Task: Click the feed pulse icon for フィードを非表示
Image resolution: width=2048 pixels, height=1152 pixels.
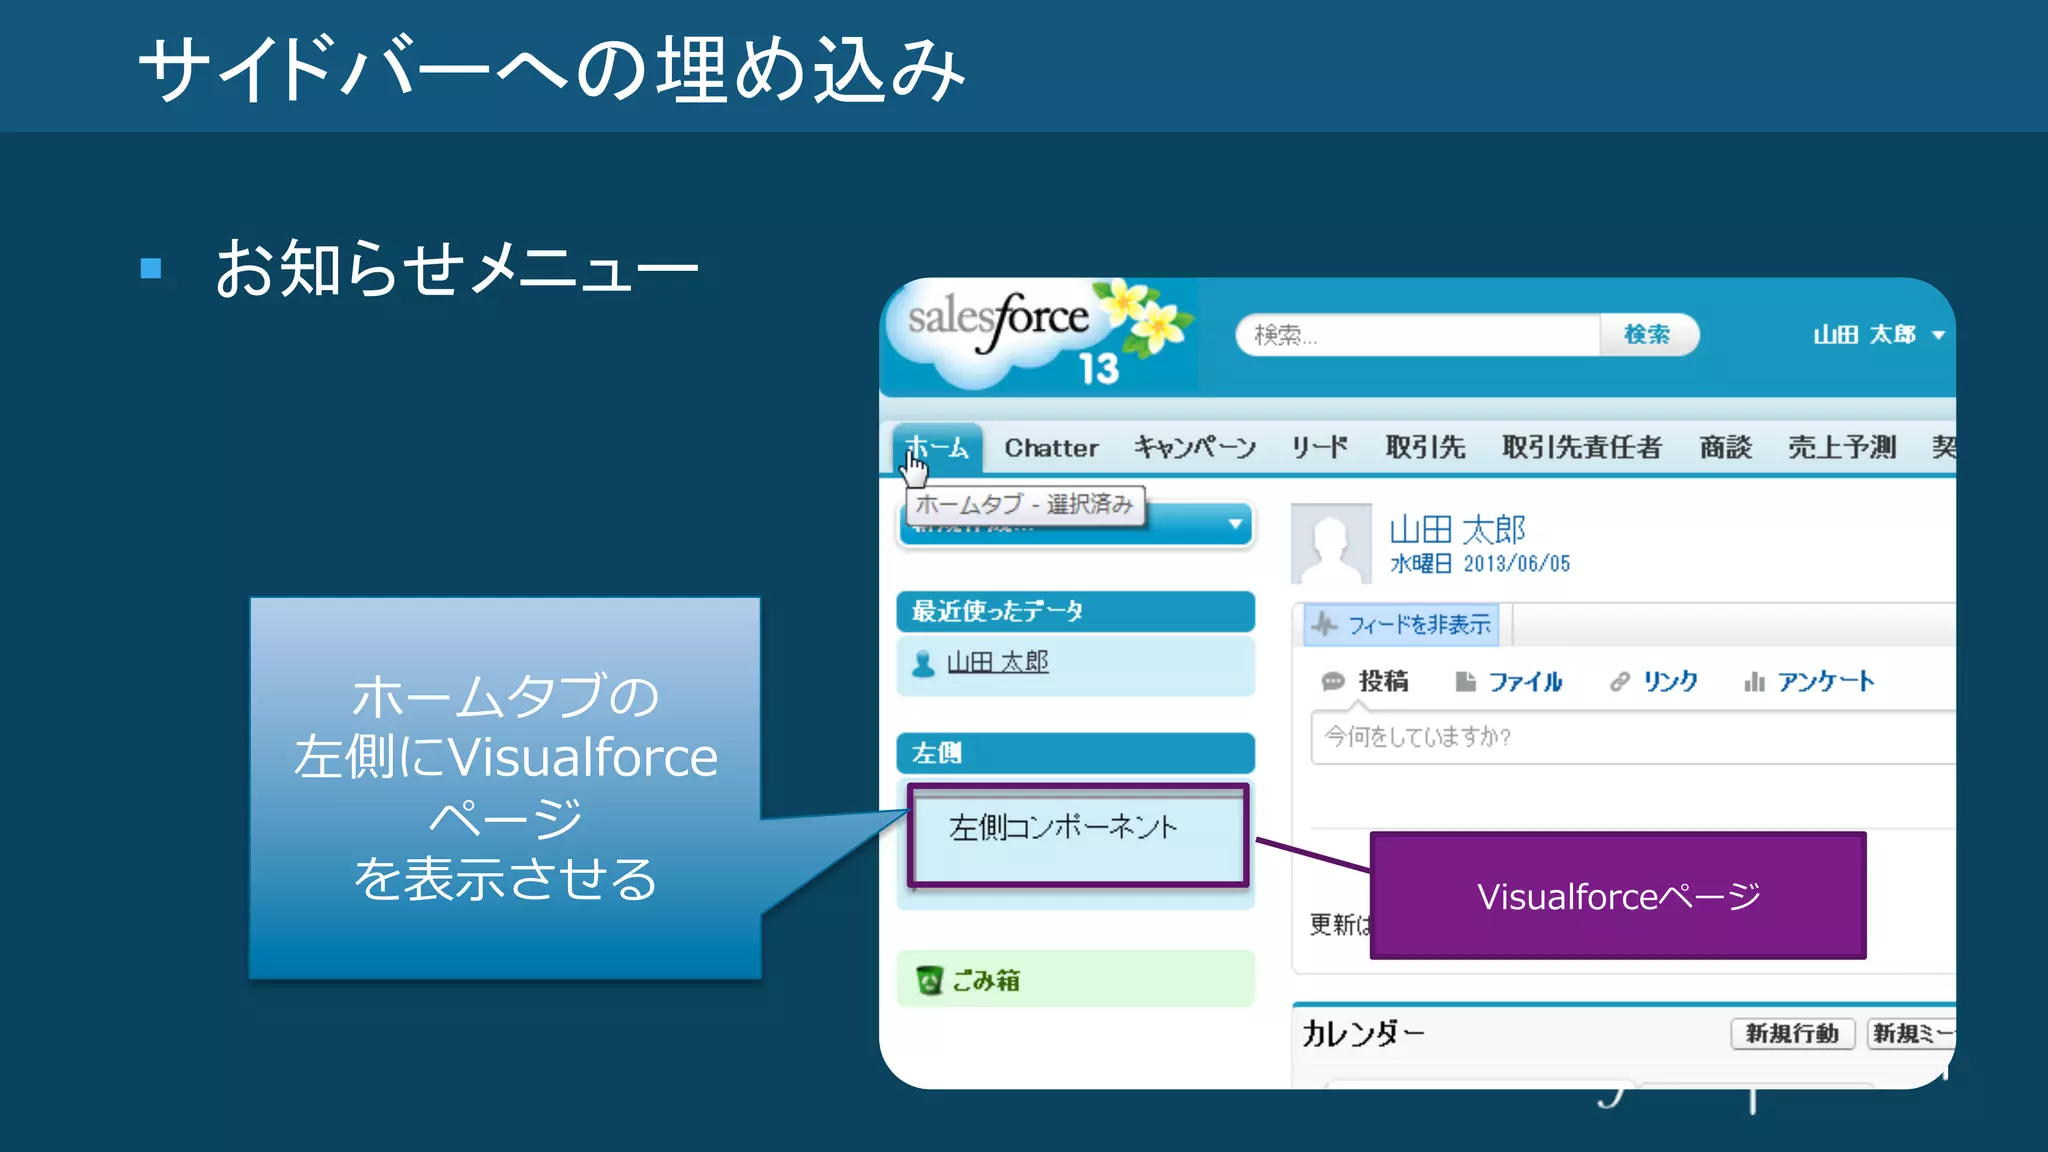Action: click(x=1324, y=625)
